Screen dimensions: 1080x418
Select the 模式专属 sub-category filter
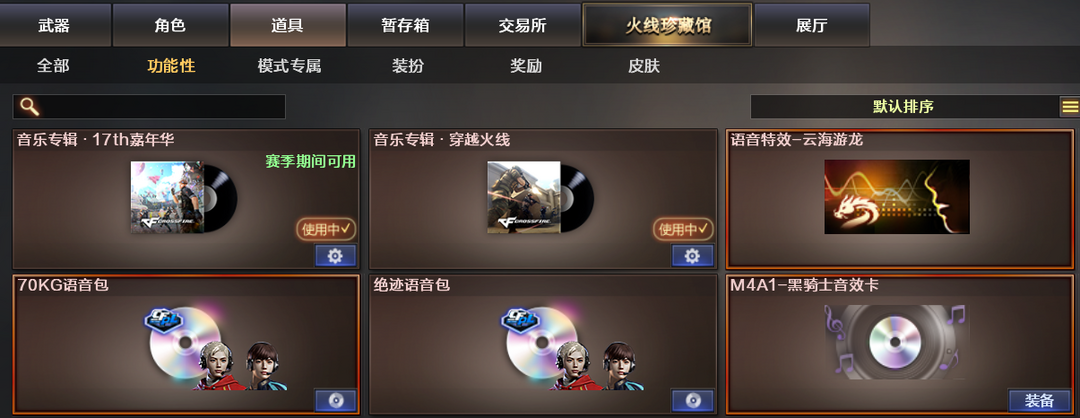coord(289,66)
